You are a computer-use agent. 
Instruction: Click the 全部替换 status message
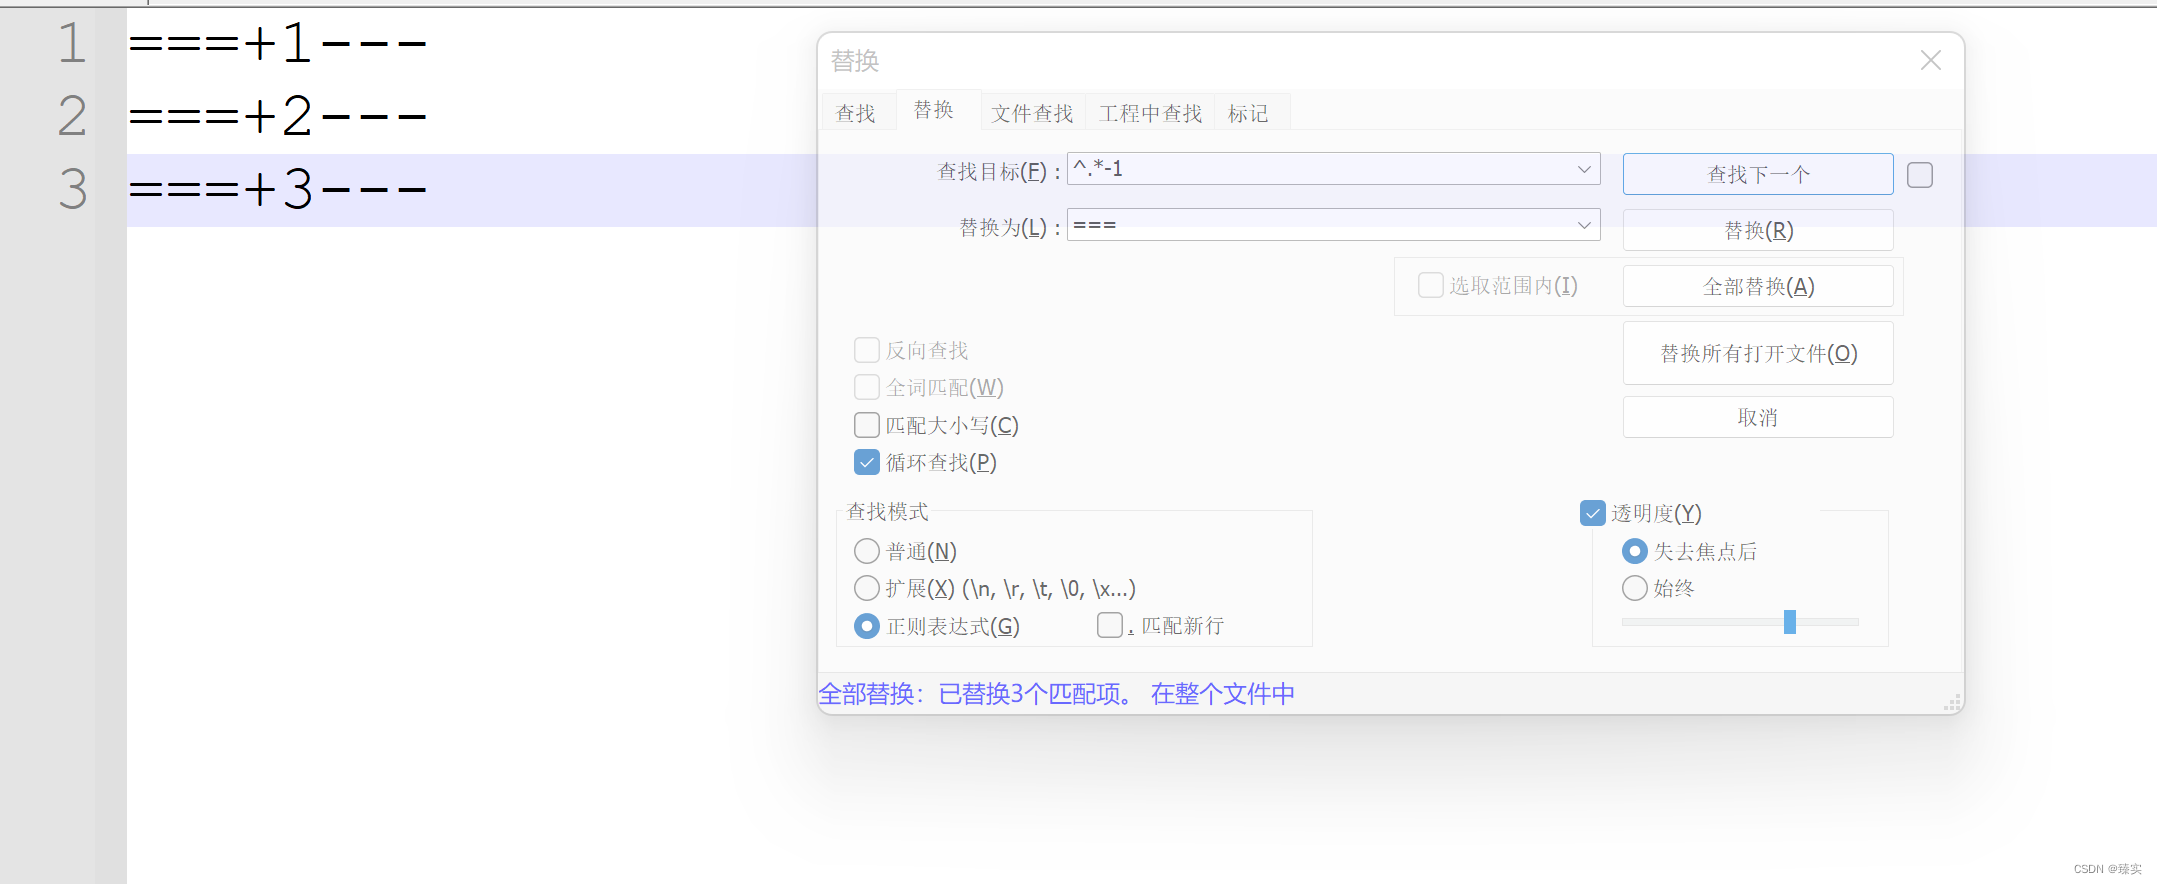1056,694
